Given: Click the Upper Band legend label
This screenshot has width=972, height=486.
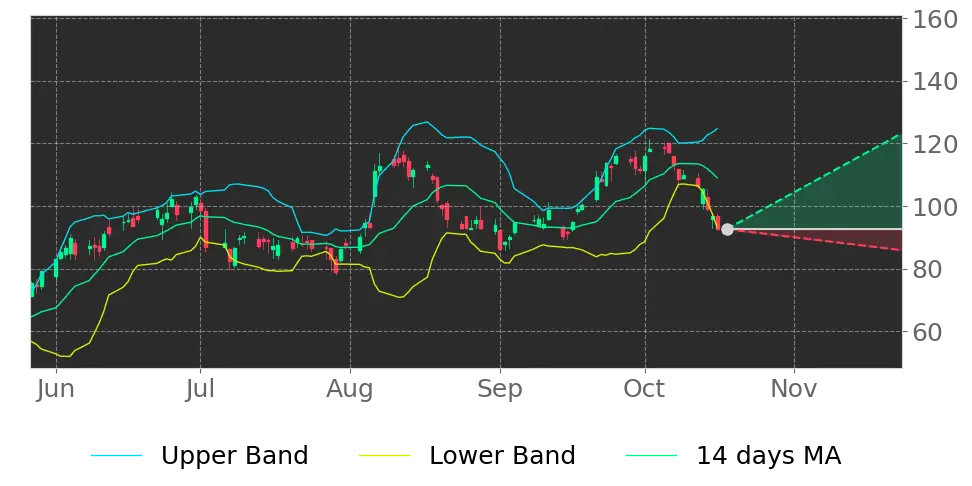Looking at the screenshot, I should pyautogui.click(x=234, y=456).
